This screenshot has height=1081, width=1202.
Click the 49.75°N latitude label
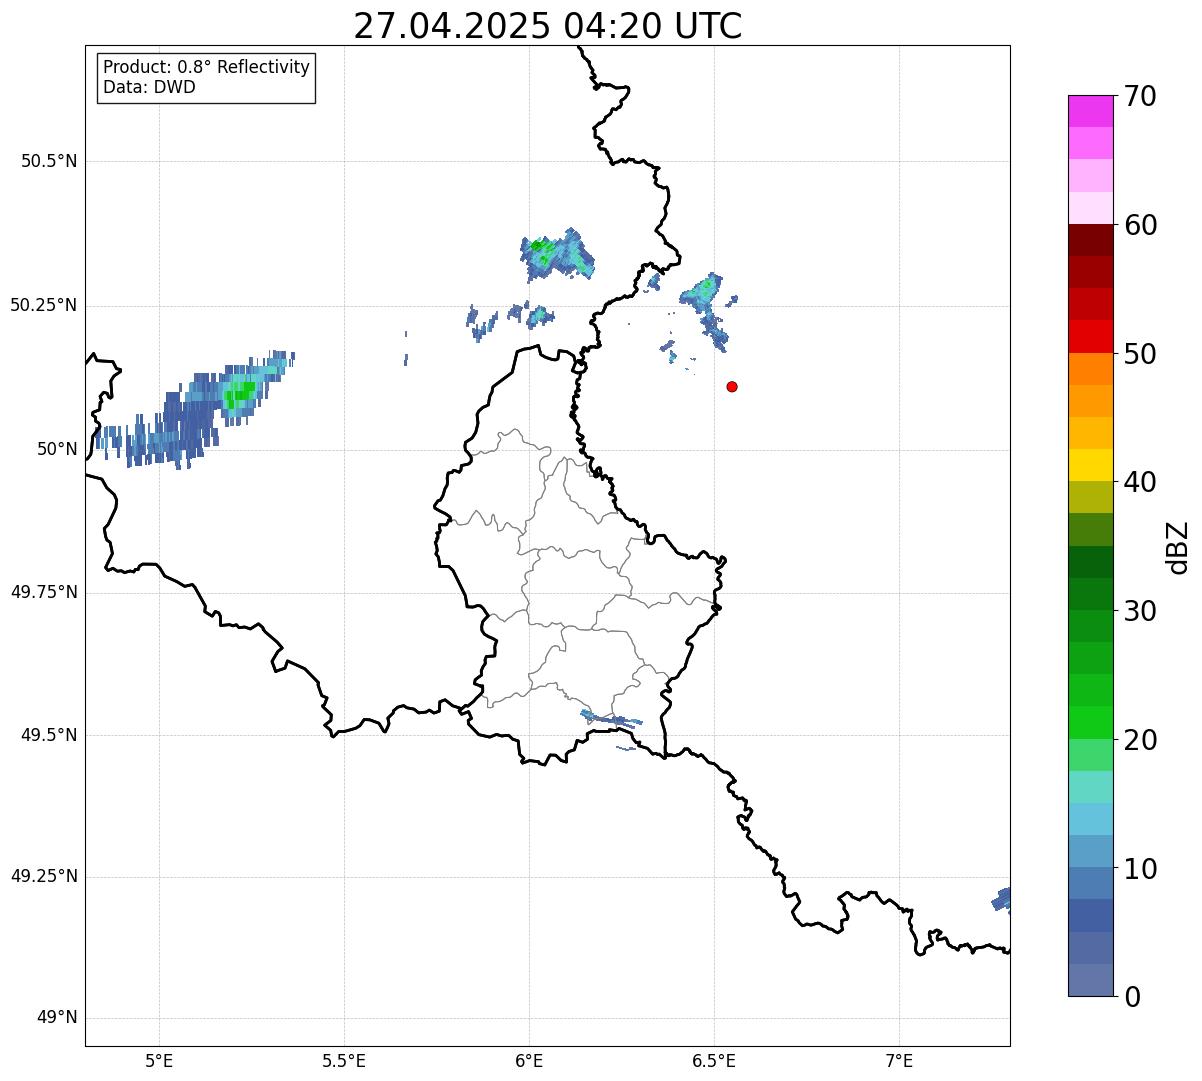coord(44,592)
